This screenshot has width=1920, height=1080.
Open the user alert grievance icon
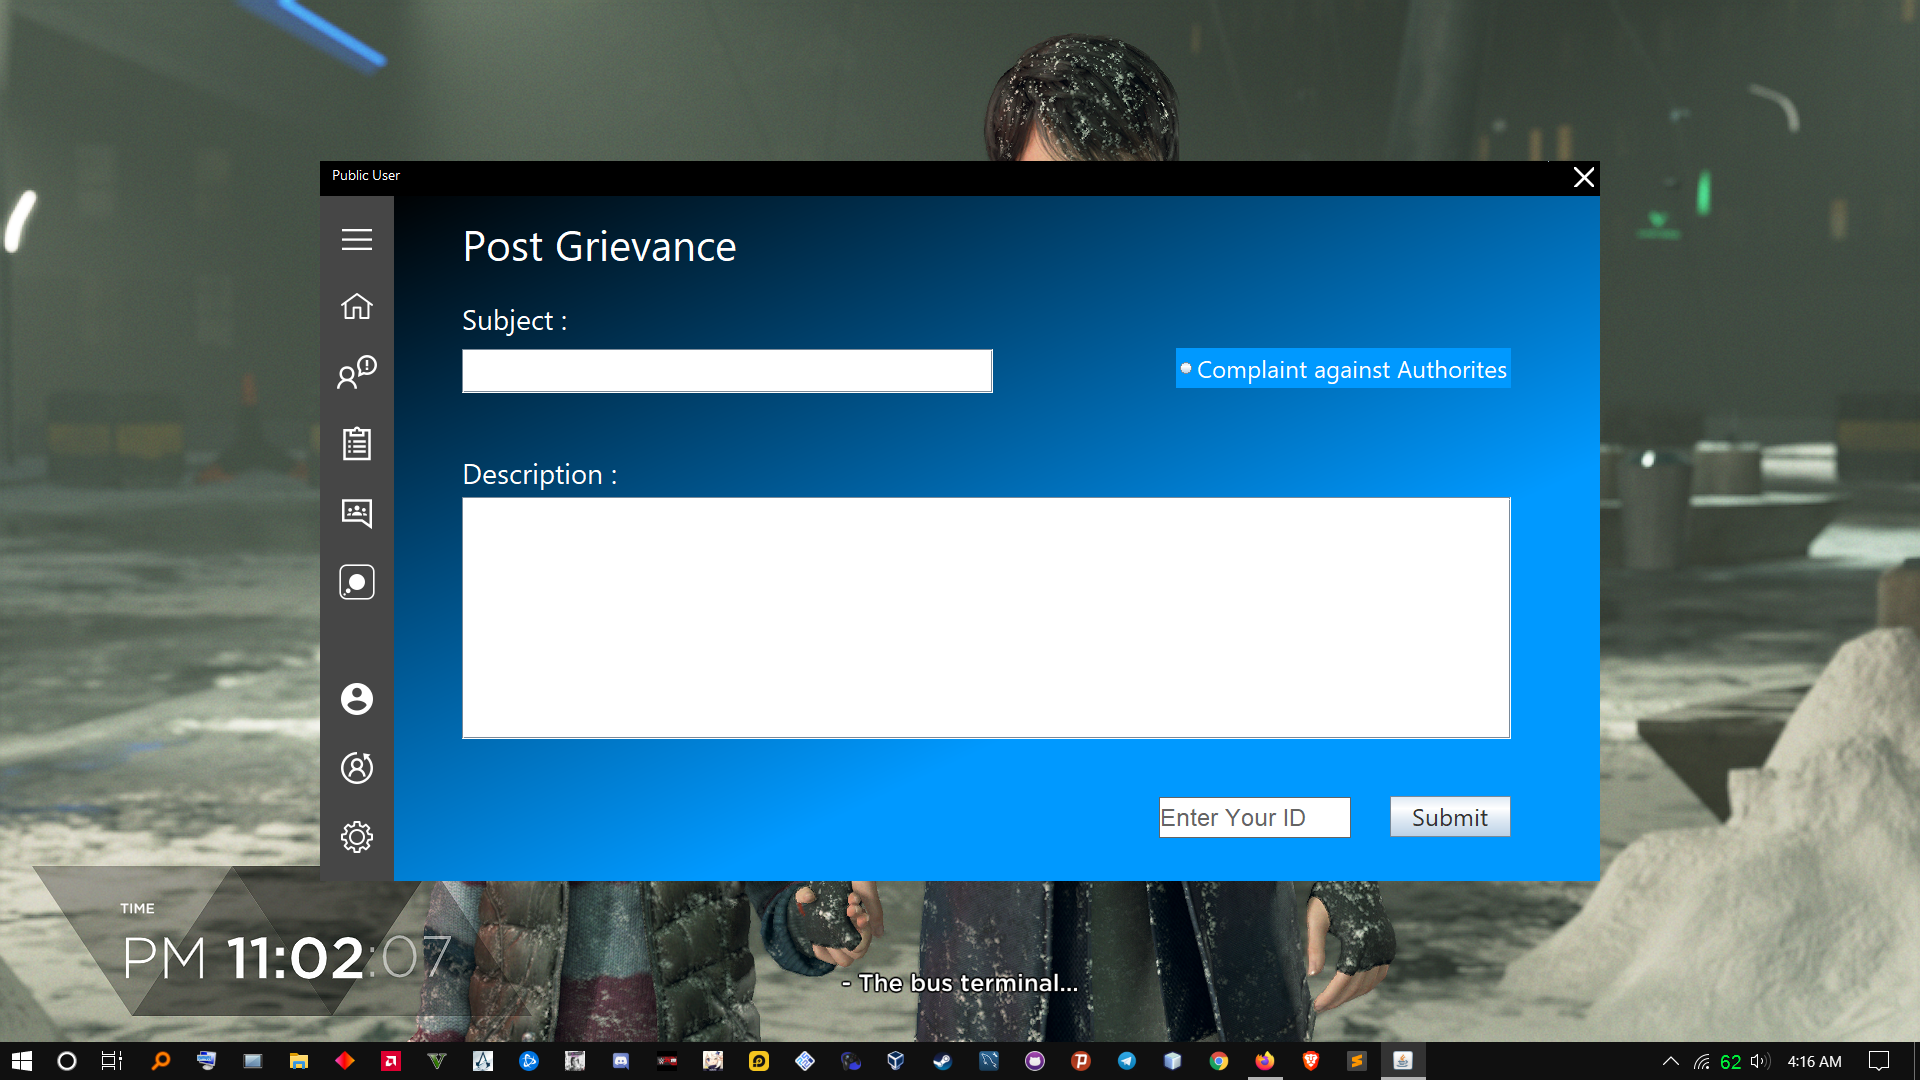tap(356, 373)
